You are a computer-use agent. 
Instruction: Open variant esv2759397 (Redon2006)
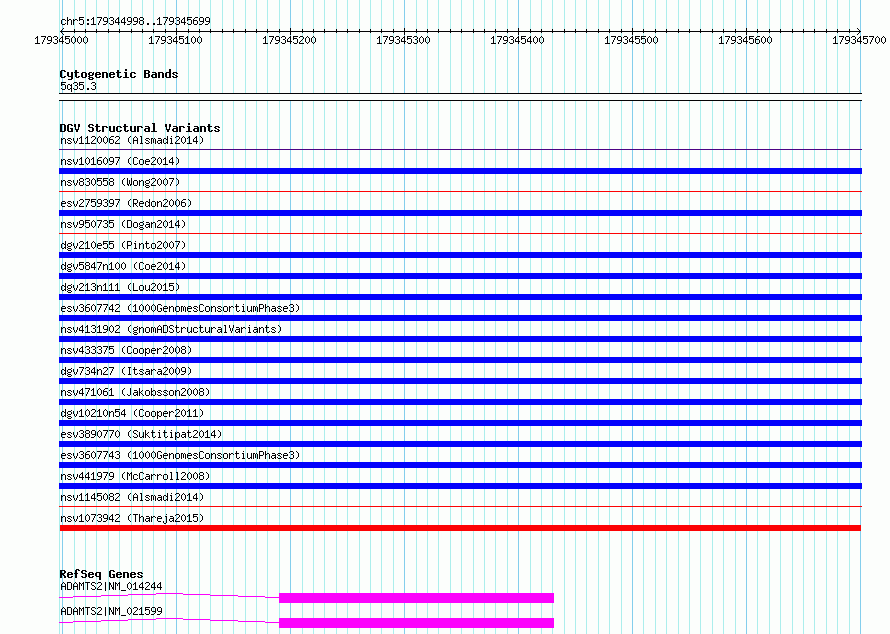click(x=126, y=203)
